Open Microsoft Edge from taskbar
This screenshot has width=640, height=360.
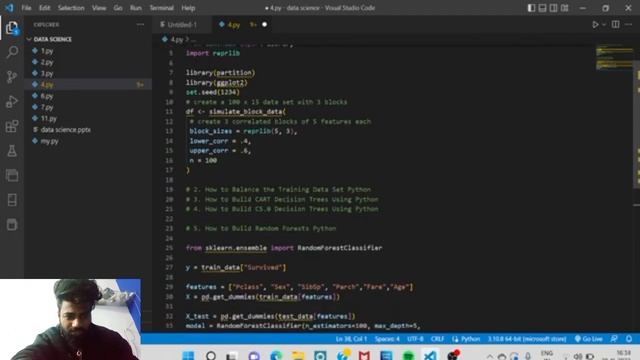pyautogui.click(x=276, y=355)
